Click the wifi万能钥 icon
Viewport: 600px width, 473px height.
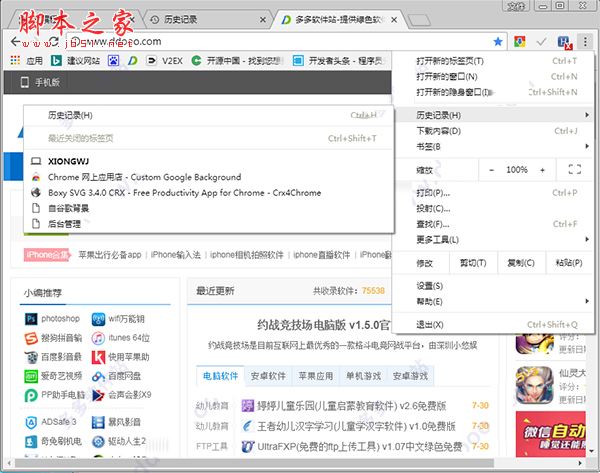pos(98,319)
